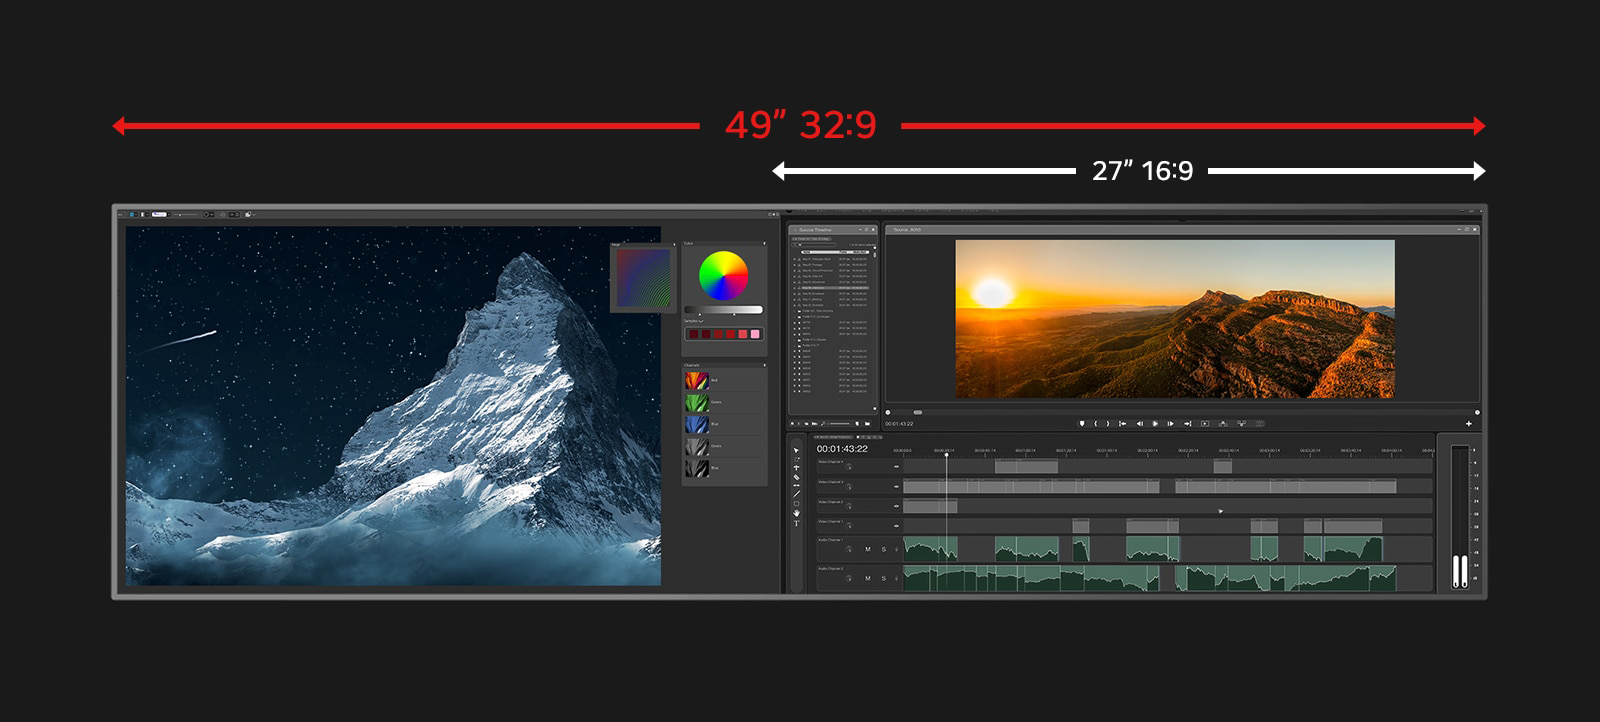Select the arrow selection tool in timeline toolbar
The width and height of the screenshot is (1600, 722).
tap(796, 451)
